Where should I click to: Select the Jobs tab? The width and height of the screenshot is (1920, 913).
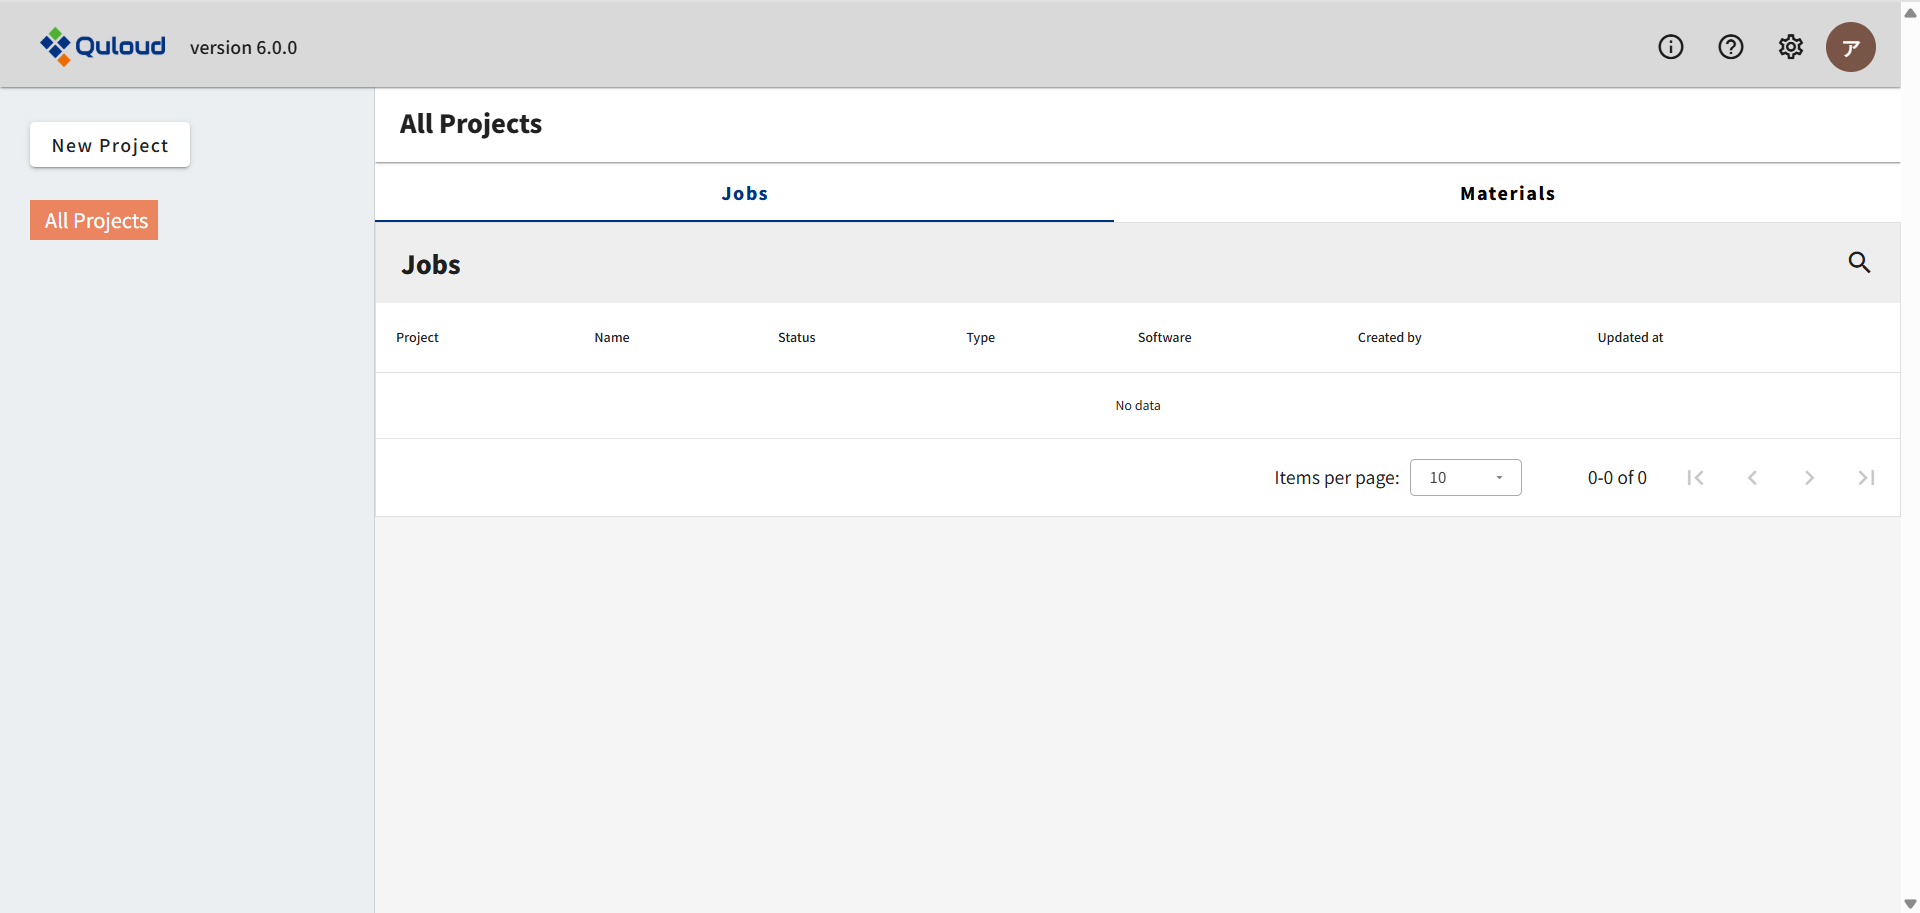[744, 193]
